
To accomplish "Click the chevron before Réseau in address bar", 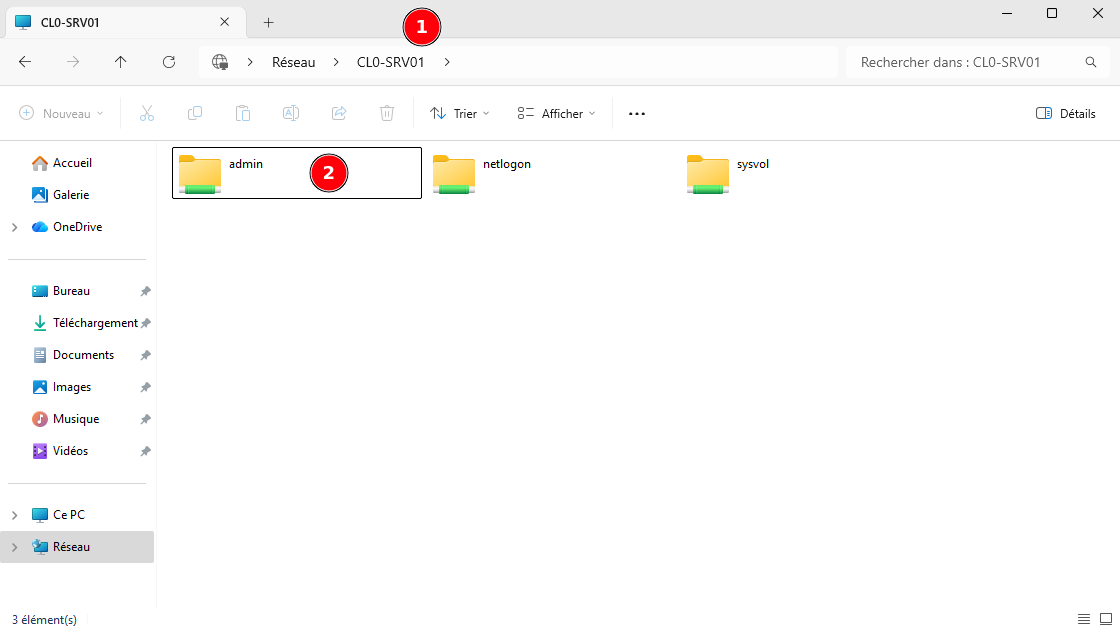I will coord(250,62).
